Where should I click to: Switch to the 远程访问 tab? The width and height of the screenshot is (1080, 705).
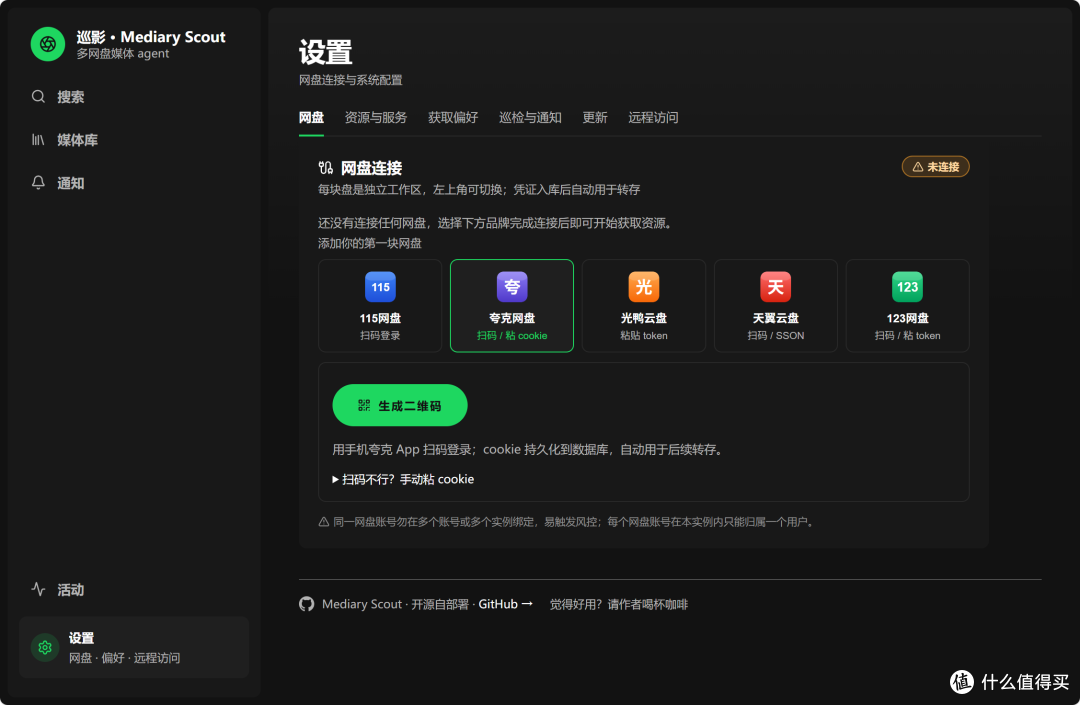[x=653, y=118]
